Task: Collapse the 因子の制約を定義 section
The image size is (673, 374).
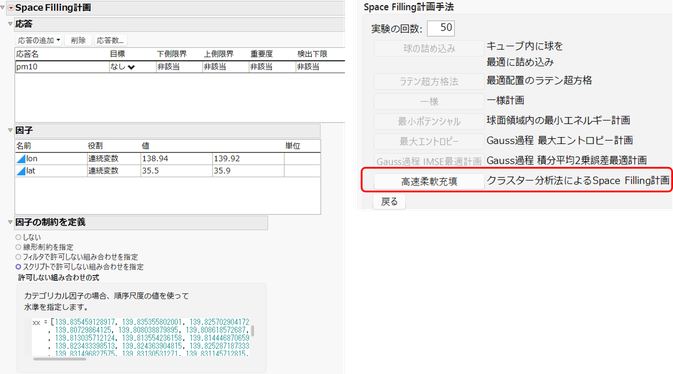Action: [x=10, y=222]
